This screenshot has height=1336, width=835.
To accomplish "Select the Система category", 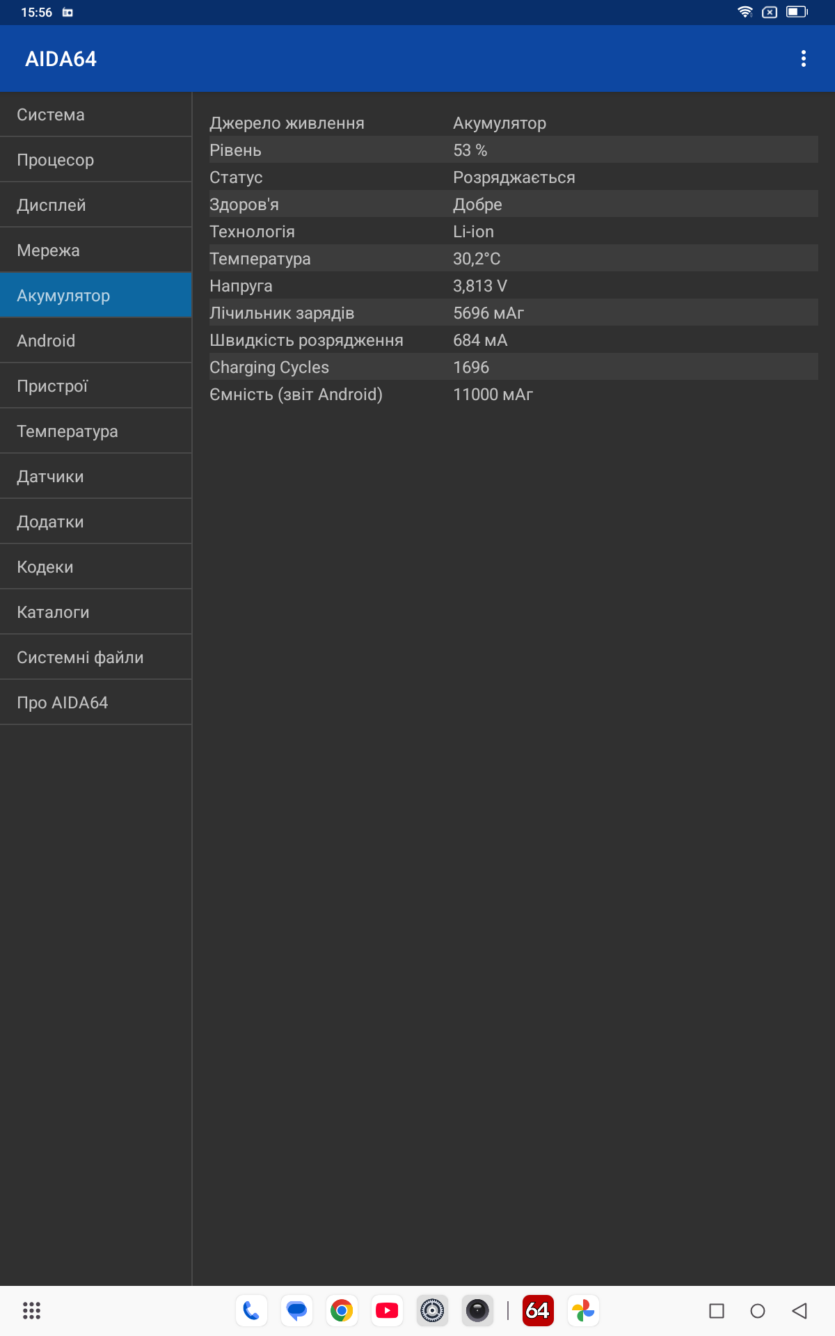I will pyautogui.click(x=96, y=115).
